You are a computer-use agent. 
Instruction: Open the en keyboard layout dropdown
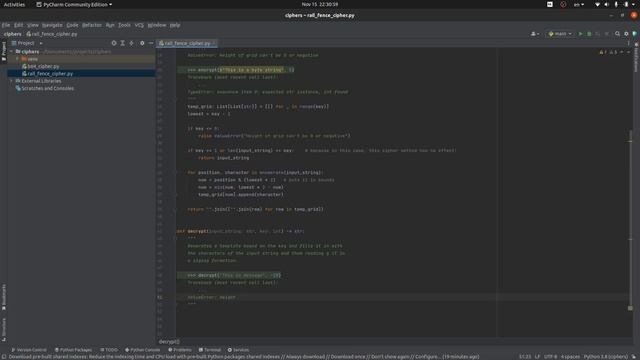[x=579, y=4]
